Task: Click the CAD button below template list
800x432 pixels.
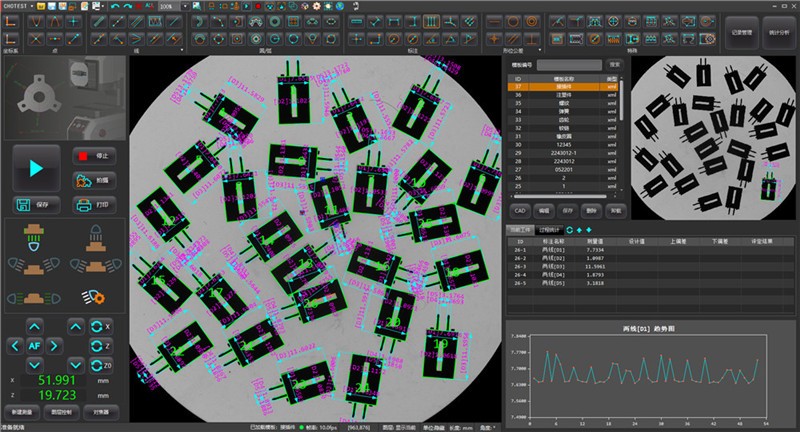Action: [520, 211]
